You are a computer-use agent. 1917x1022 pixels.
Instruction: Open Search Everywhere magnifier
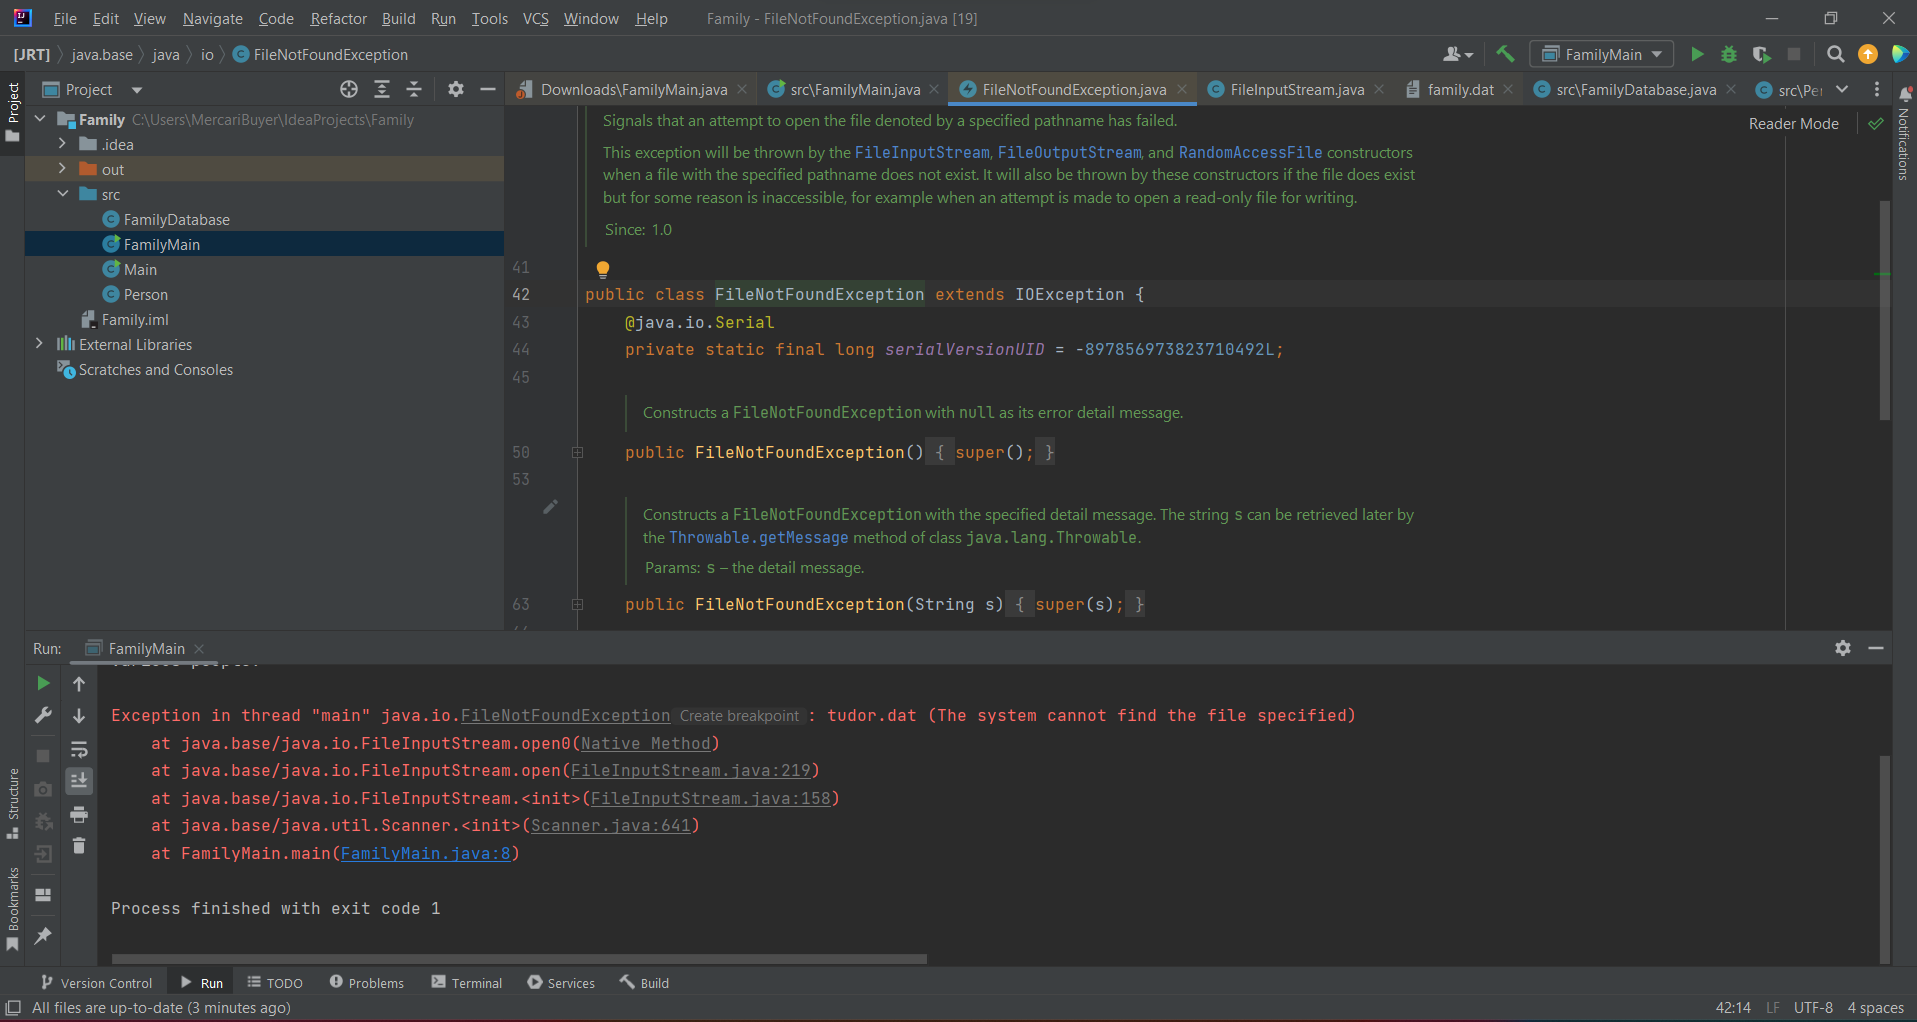point(1835,54)
